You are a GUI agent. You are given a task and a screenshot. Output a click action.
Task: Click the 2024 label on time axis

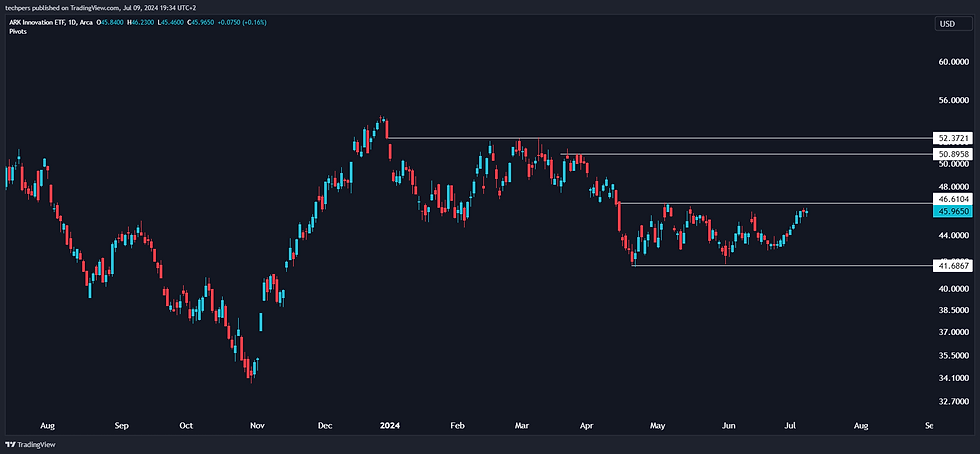point(390,426)
